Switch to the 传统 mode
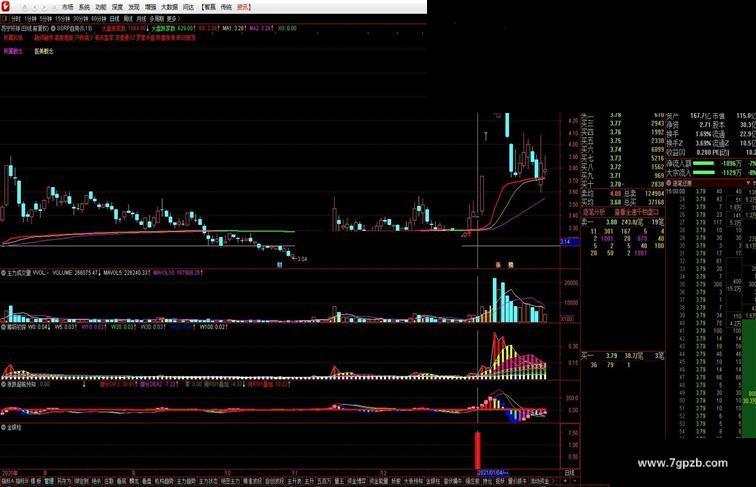 (x=226, y=7)
